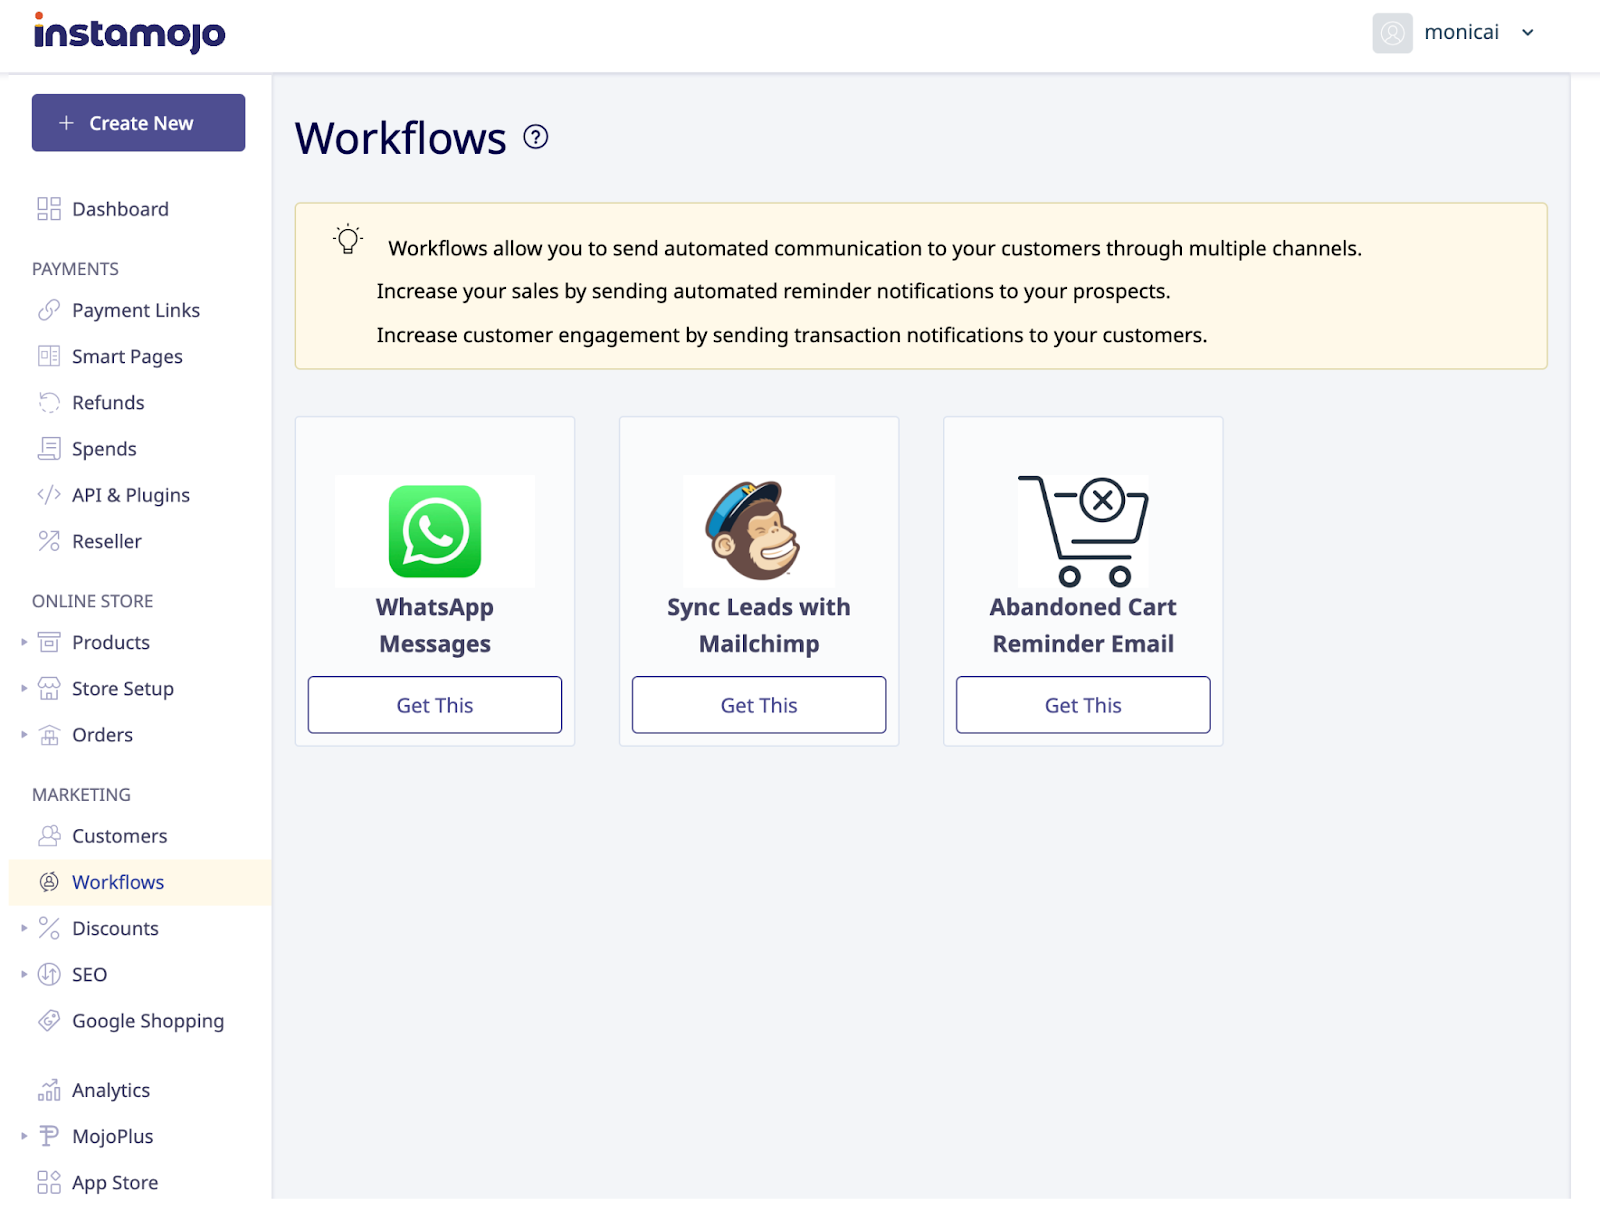1600x1219 pixels.
Task: Click the API & Plugins code icon
Action: [x=49, y=494]
